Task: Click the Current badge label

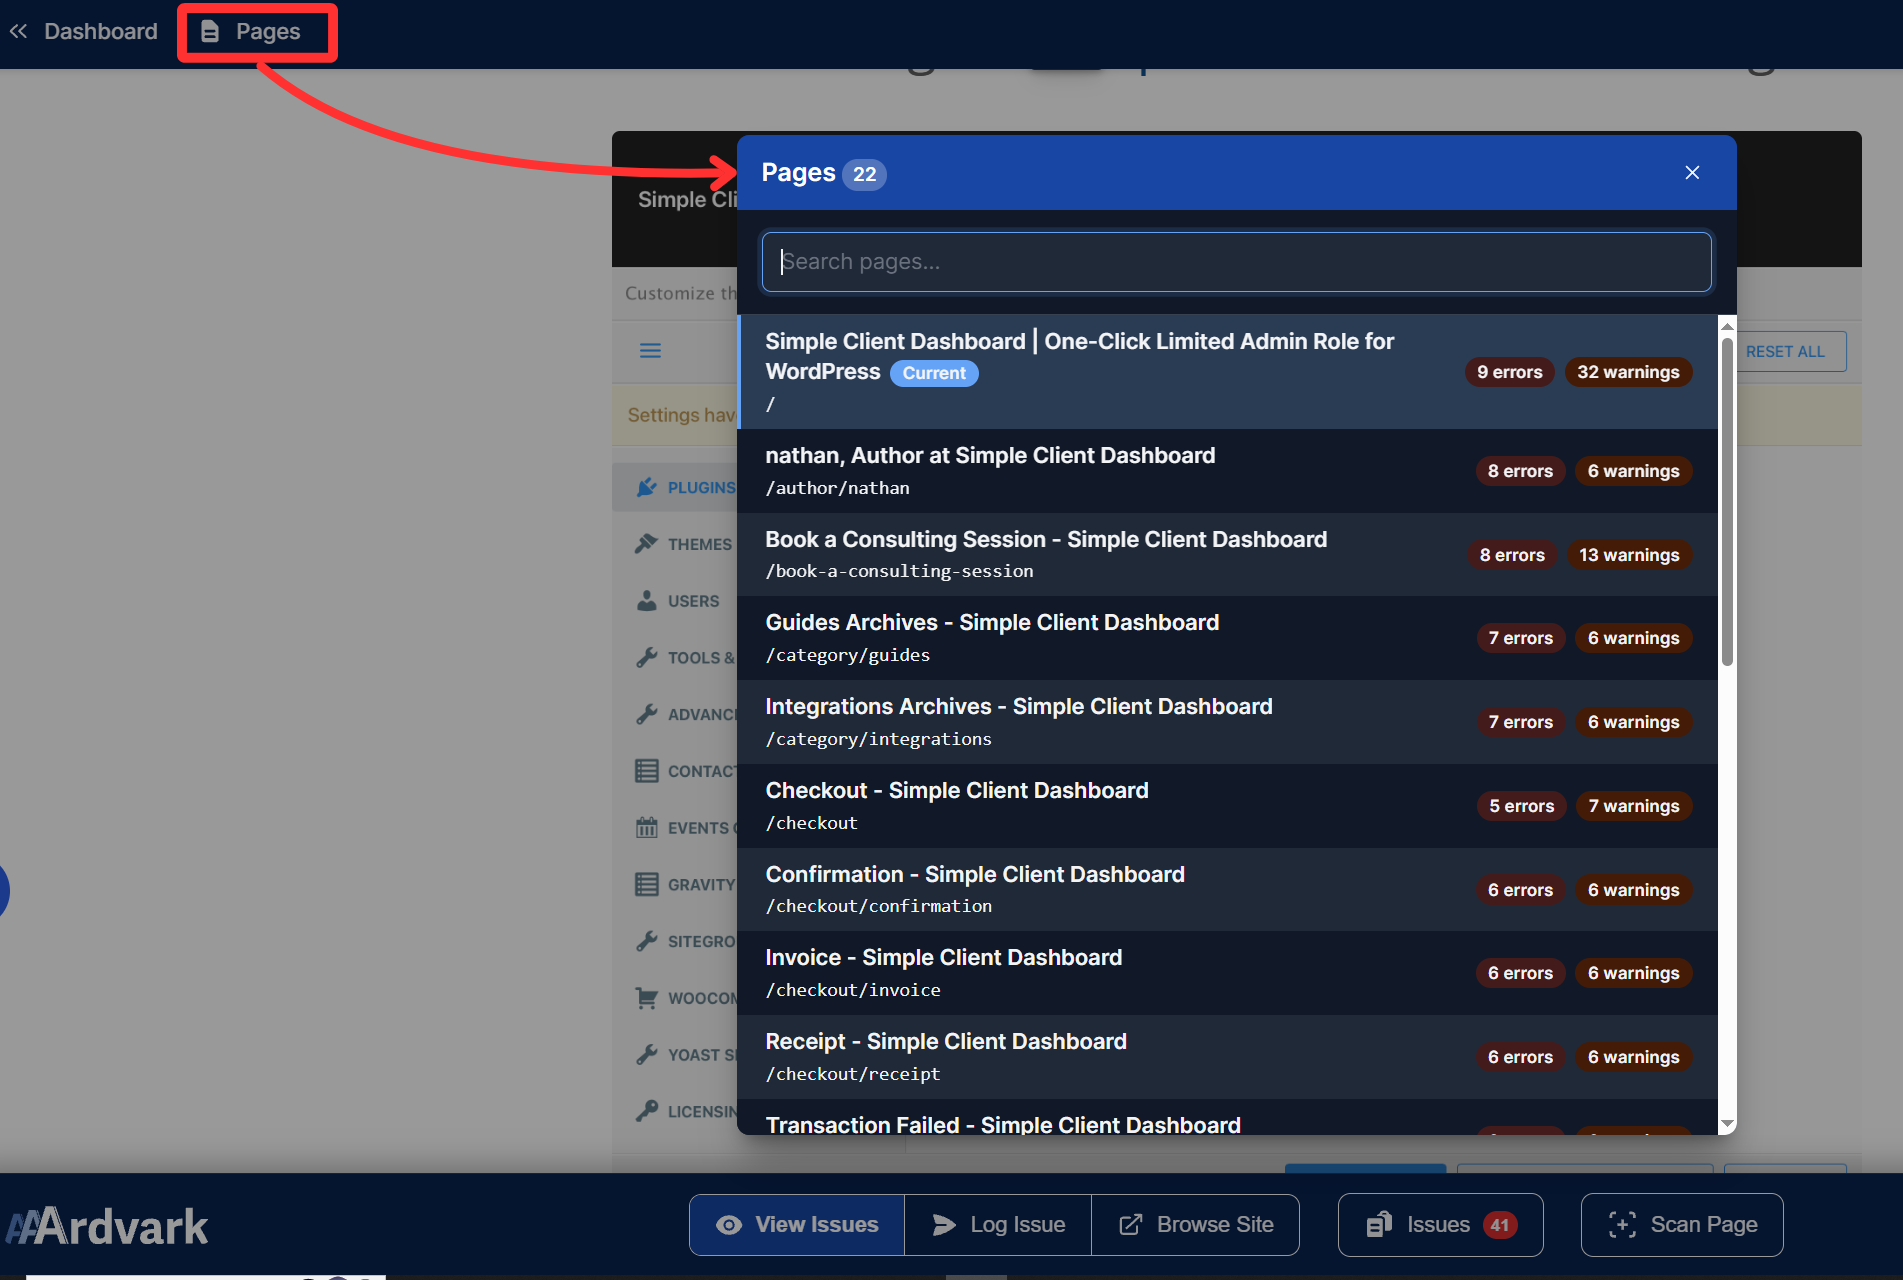Action: coord(934,373)
